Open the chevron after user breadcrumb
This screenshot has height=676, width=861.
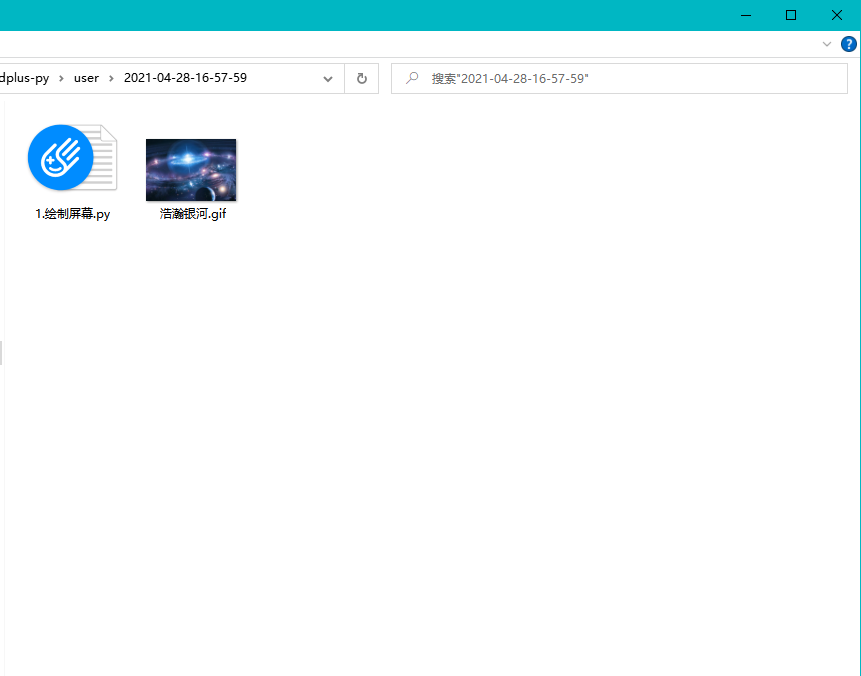pyautogui.click(x=111, y=79)
